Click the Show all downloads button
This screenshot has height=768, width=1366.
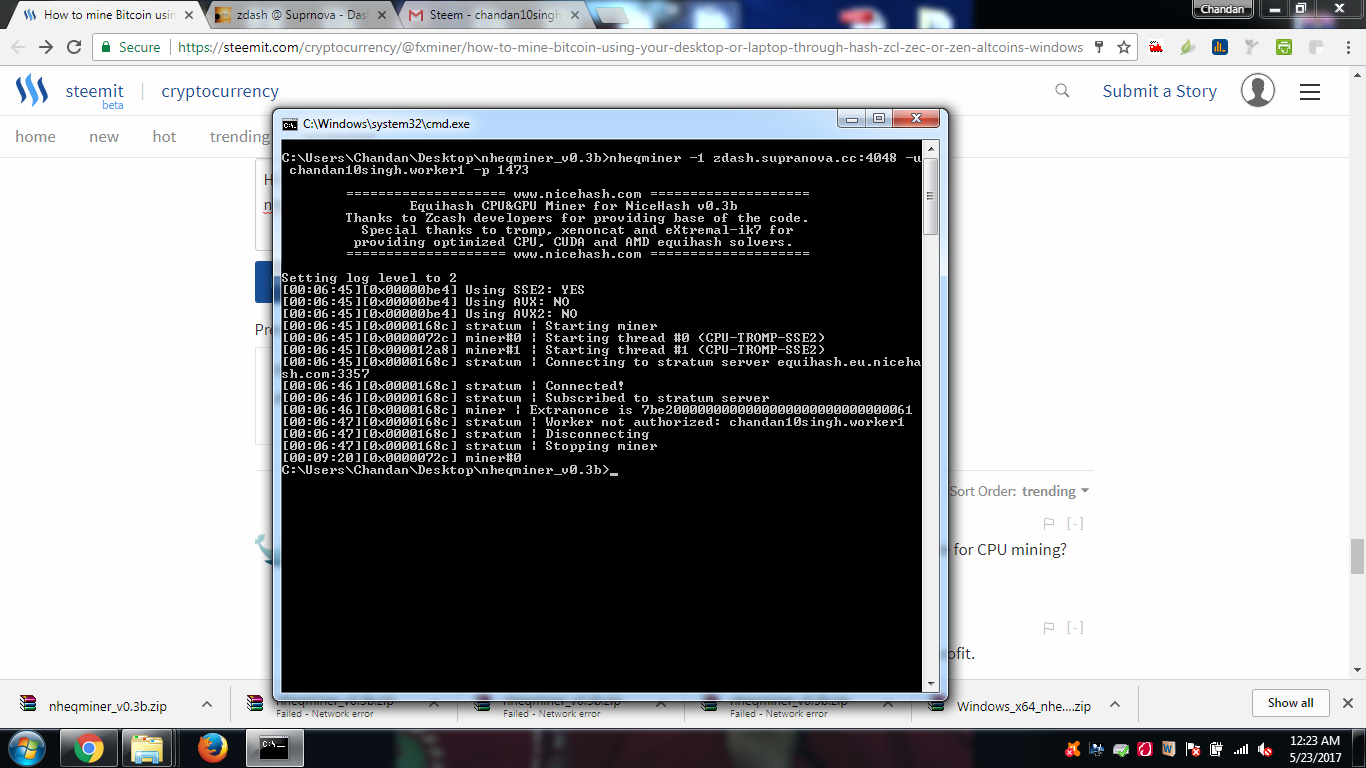(x=1290, y=703)
